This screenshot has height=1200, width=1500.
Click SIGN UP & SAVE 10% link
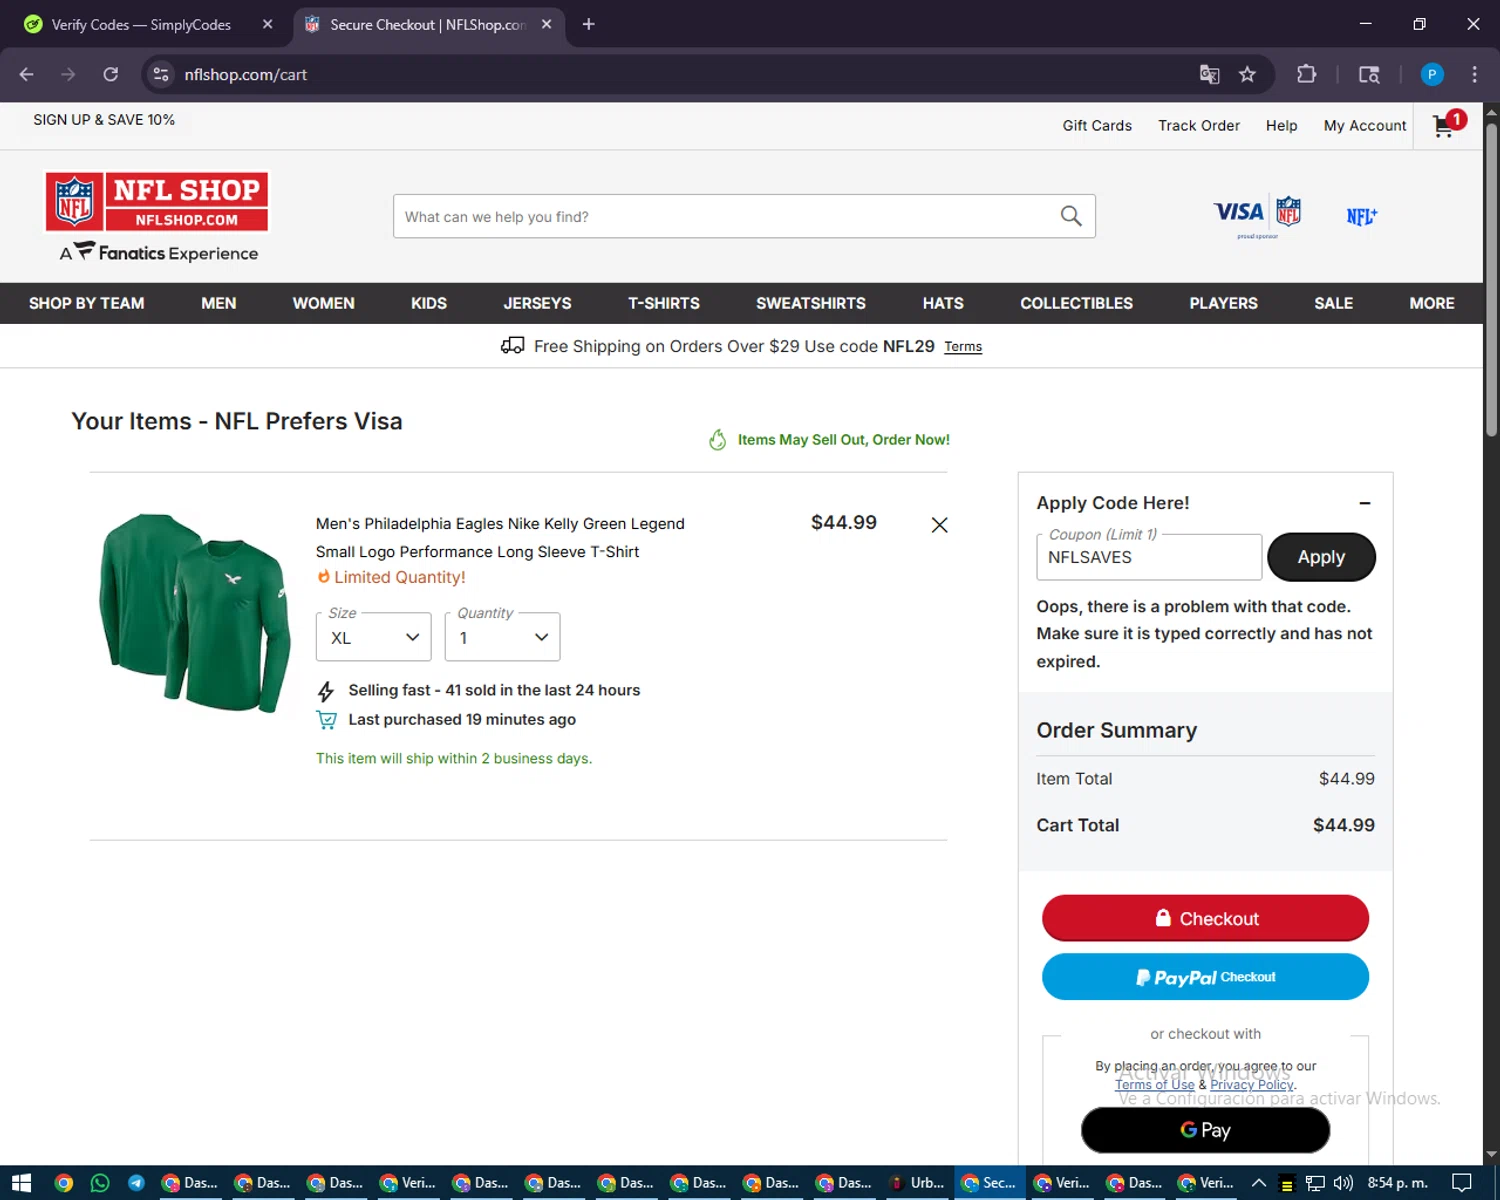[x=104, y=120]
